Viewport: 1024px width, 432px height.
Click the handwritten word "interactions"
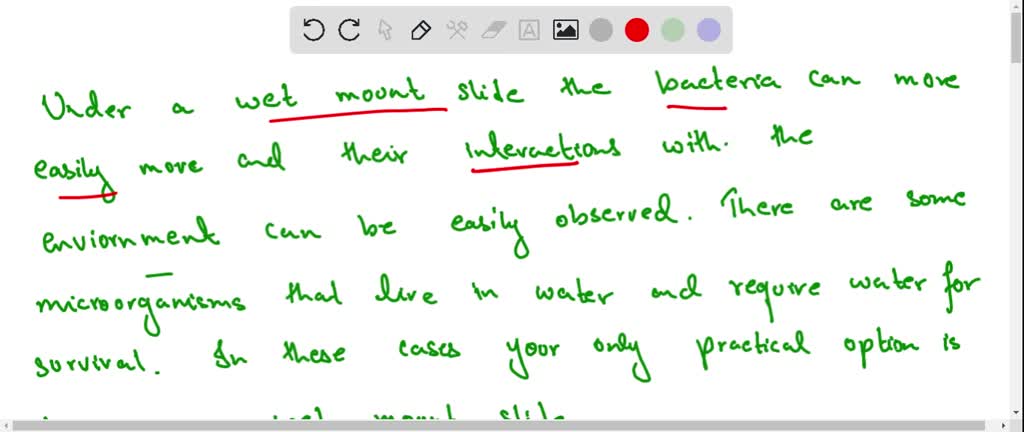(x=543, y=147)
